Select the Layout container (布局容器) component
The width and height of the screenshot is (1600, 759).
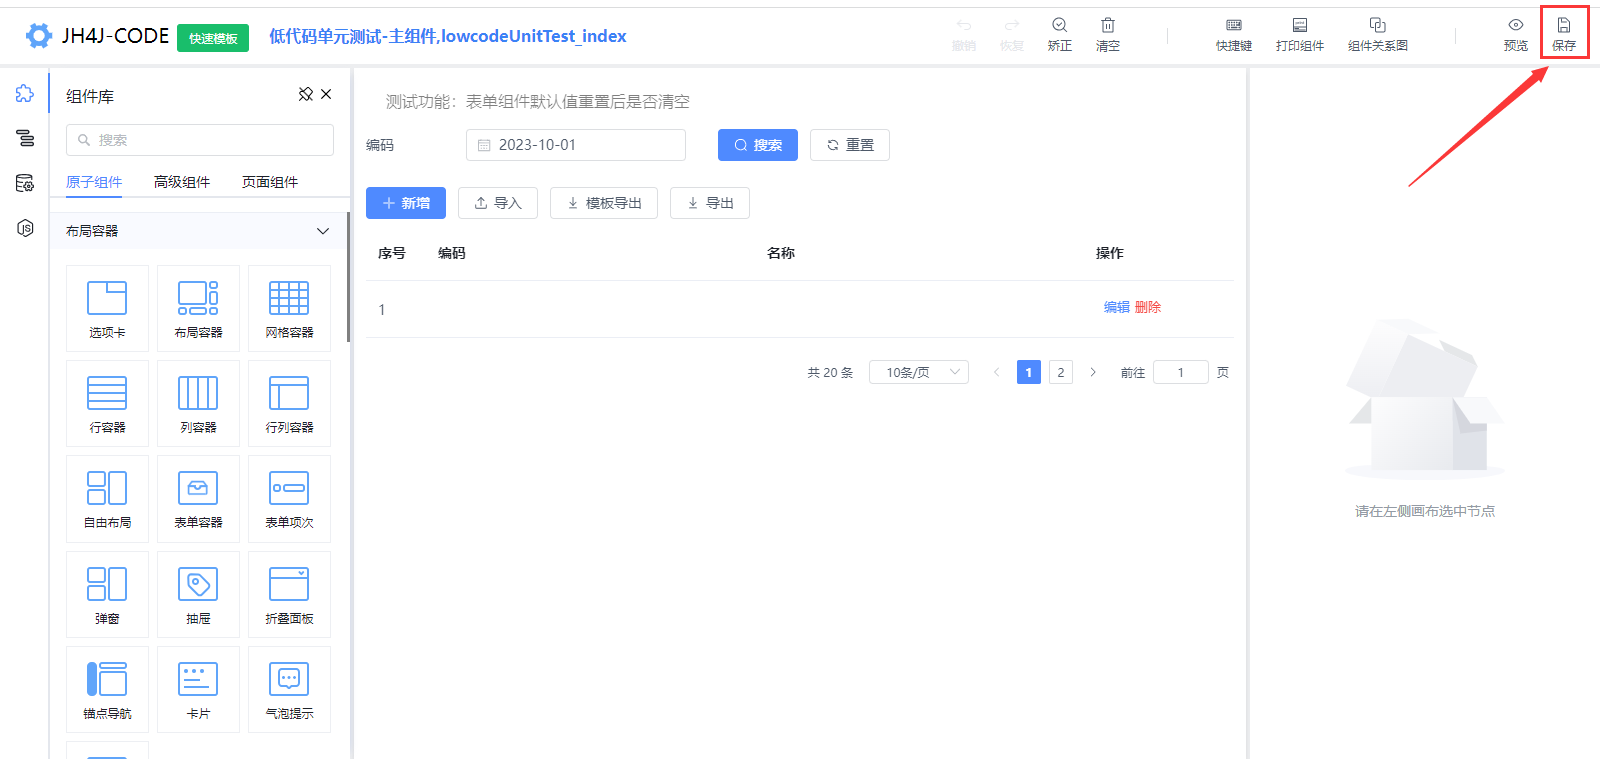click(x=198, y=308)
